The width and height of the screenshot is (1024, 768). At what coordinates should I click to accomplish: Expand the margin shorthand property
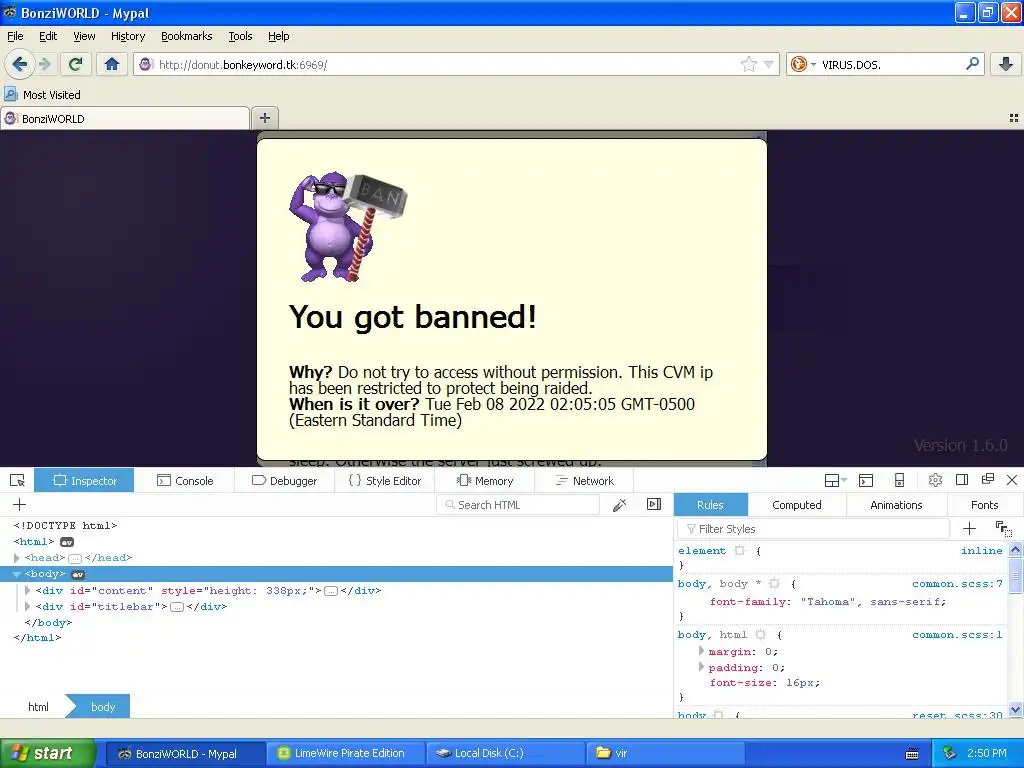click(x=701, y=651)
